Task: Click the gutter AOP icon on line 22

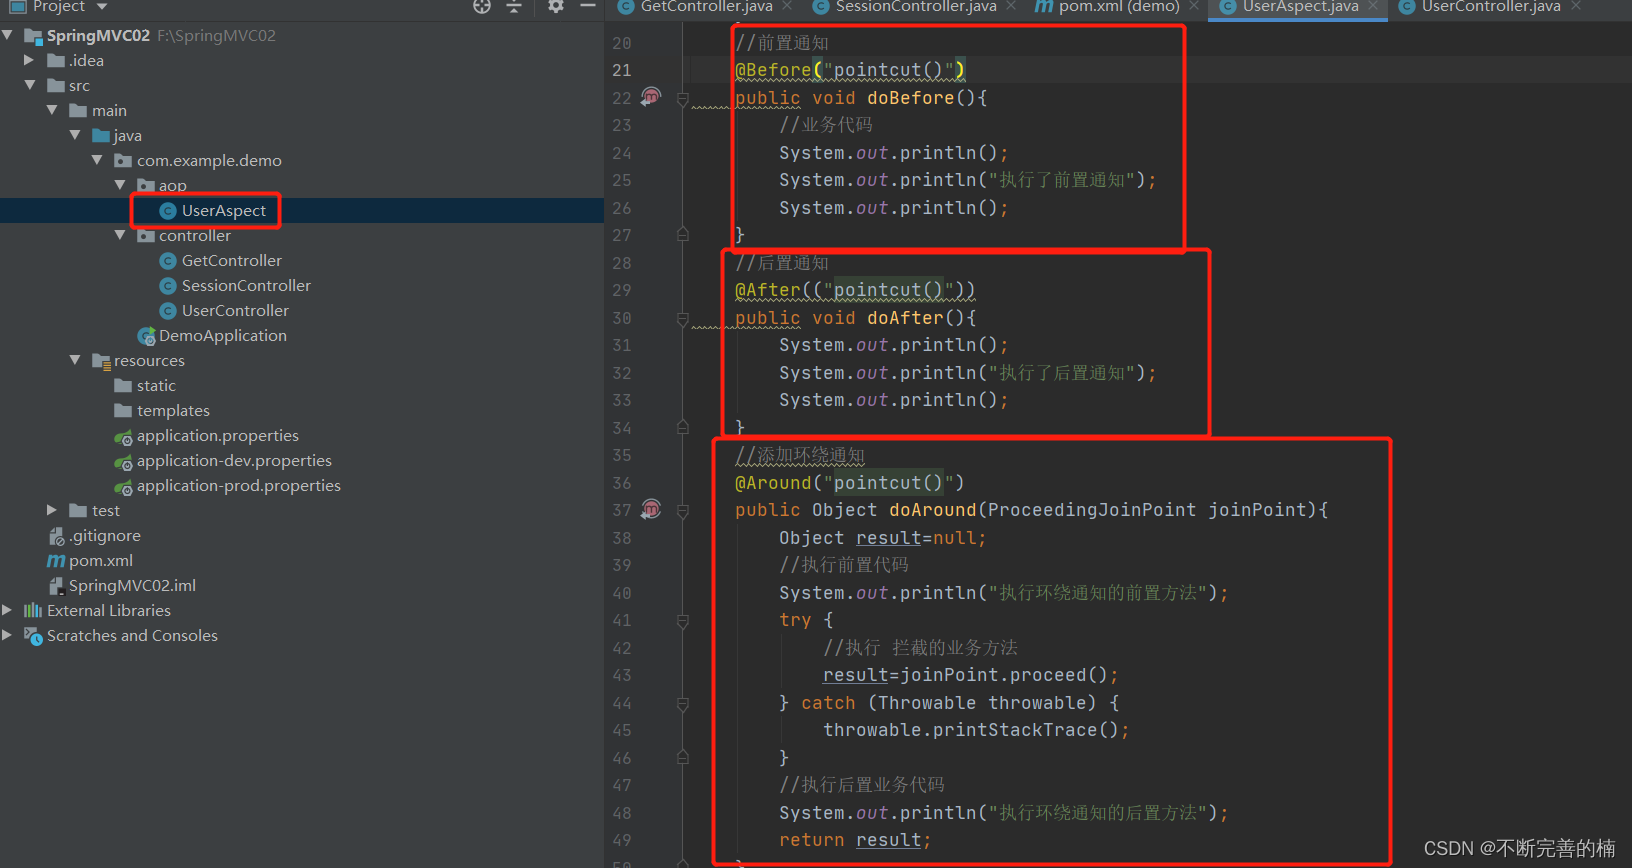Action: point(651,96)
